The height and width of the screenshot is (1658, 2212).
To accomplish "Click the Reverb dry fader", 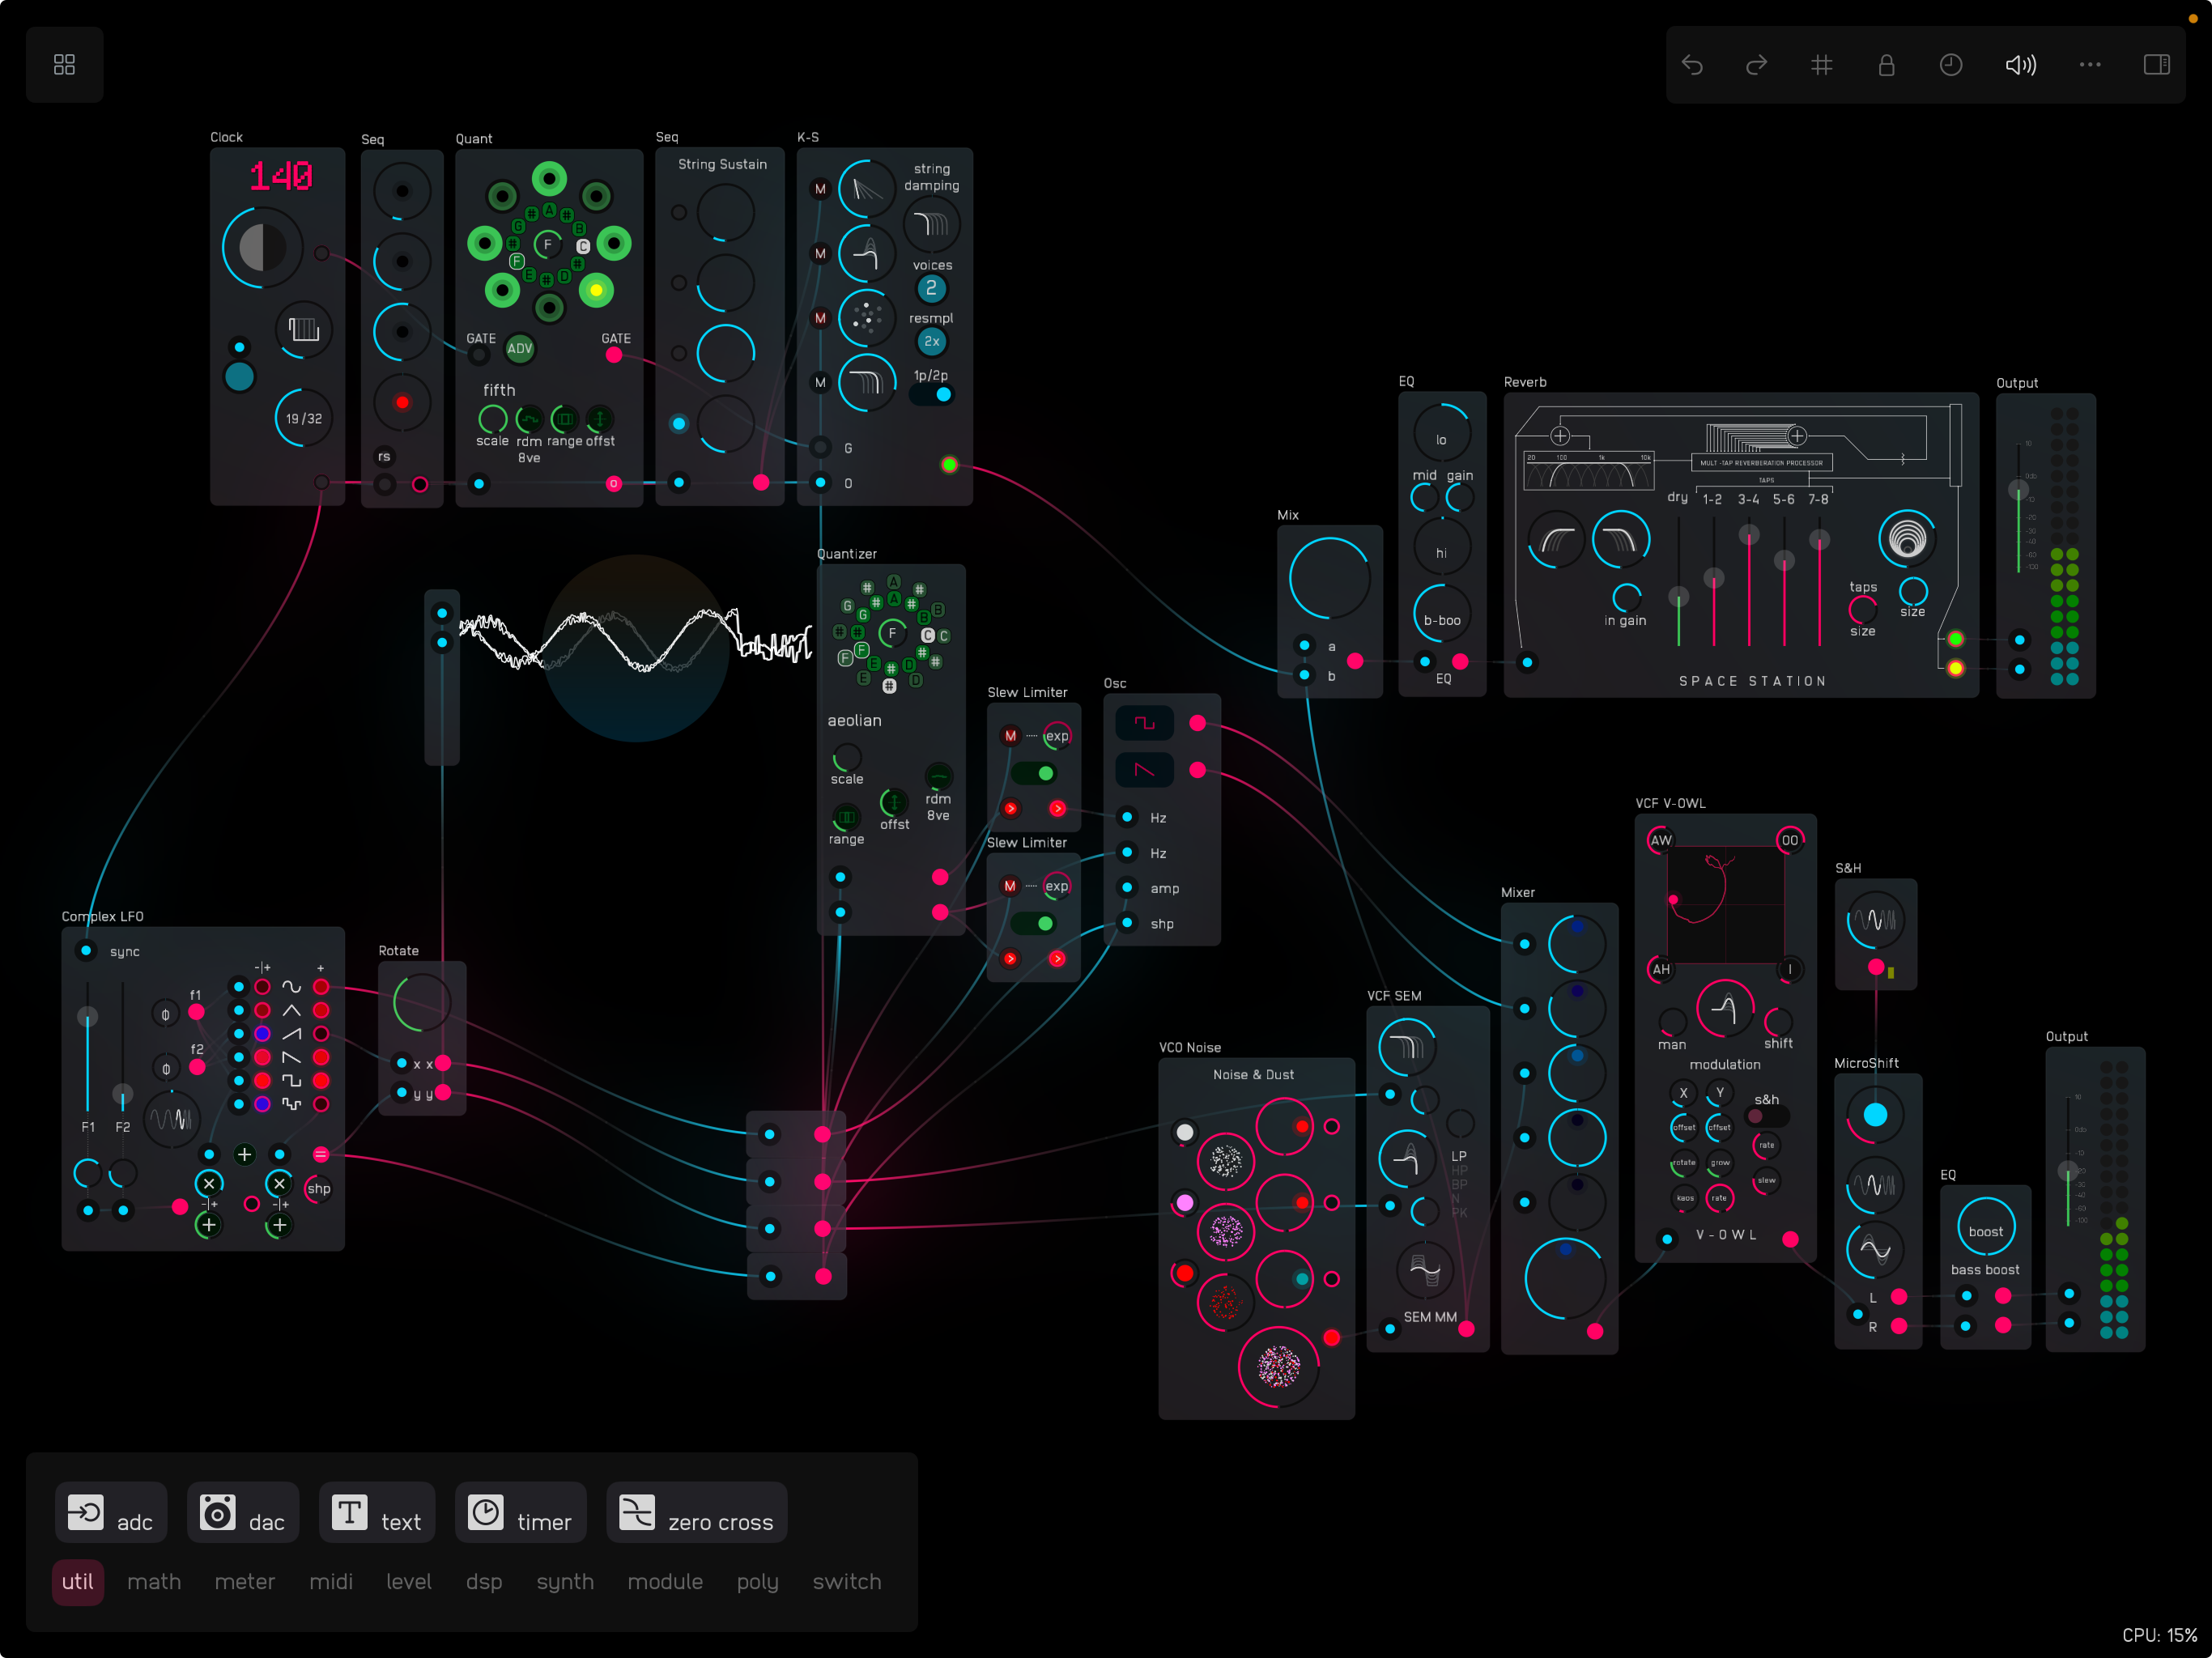I will click(1678, 597).
